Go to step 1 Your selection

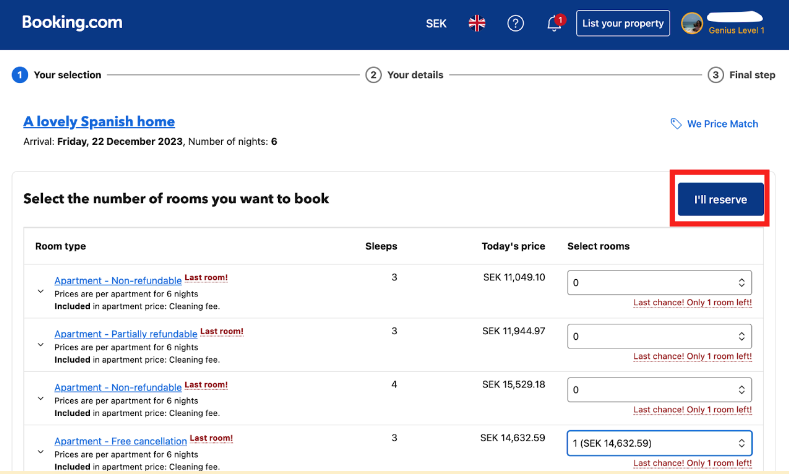pyautogui.click(x=20, y=75)
